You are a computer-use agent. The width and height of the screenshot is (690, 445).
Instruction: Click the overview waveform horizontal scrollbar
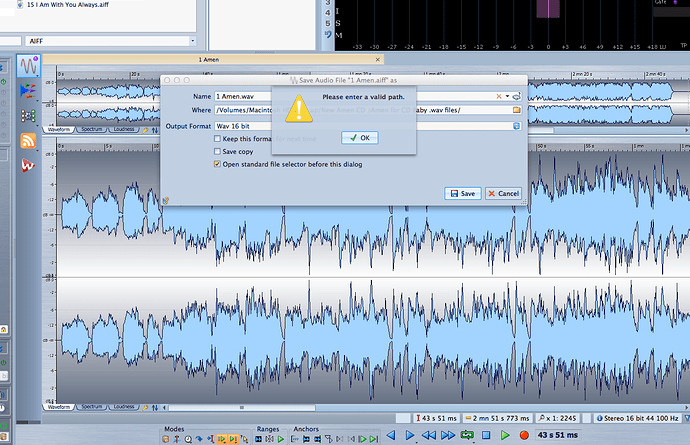(x=540, y=130)
